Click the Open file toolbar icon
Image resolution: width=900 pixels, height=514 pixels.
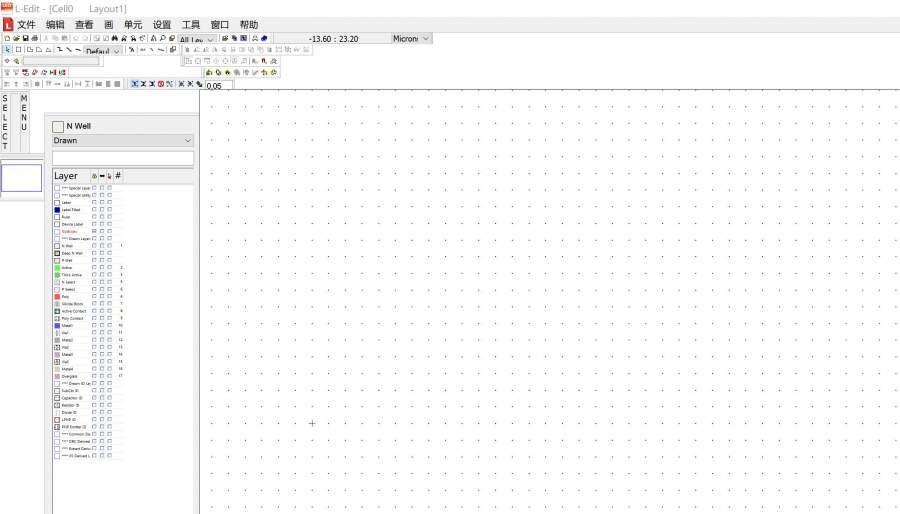click(x=17, y=38)
